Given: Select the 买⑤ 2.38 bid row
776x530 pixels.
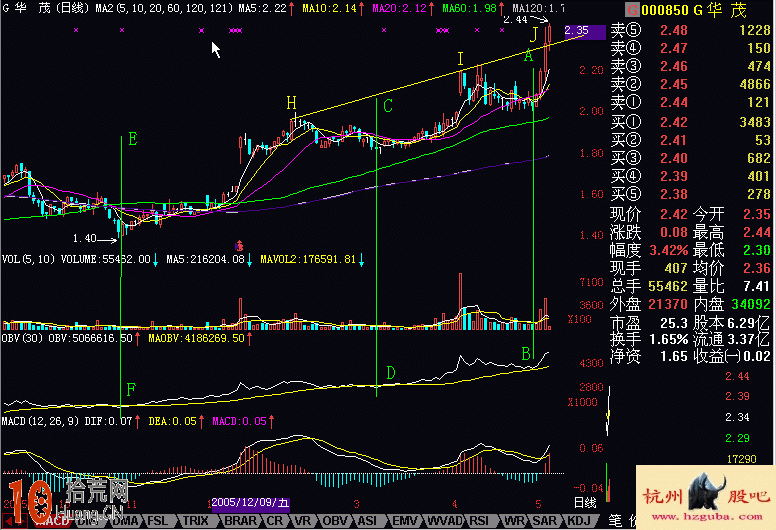Looking at the screenshot, I should [690, 194].
